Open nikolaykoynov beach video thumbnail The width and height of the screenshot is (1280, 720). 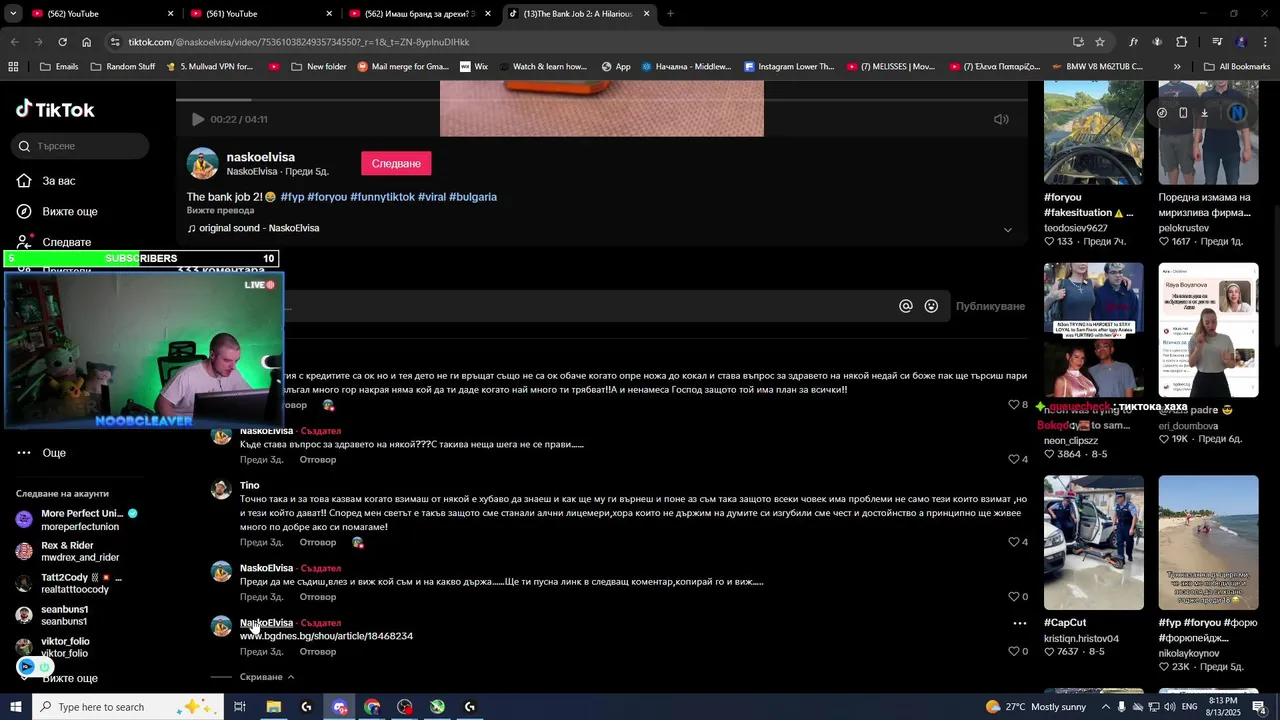click(1208, 542)
